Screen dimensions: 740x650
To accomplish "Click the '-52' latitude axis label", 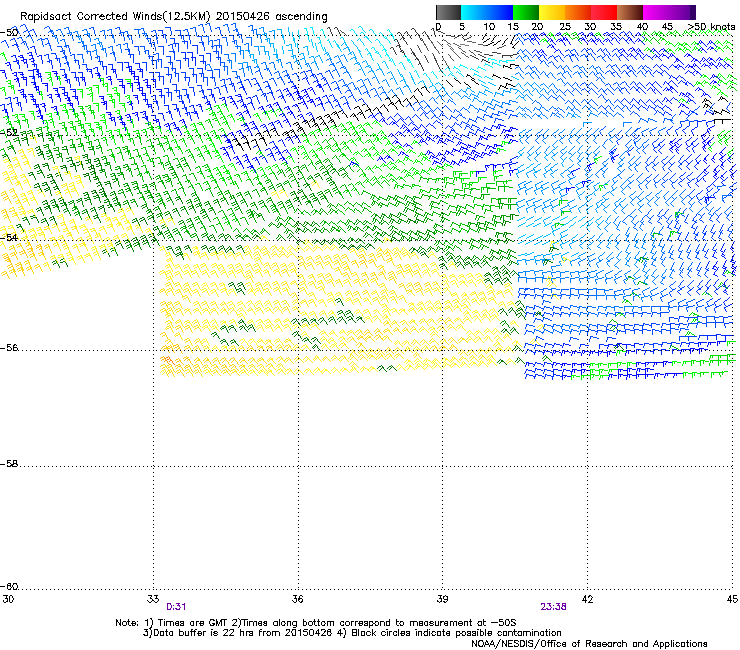I will point(9,133).
